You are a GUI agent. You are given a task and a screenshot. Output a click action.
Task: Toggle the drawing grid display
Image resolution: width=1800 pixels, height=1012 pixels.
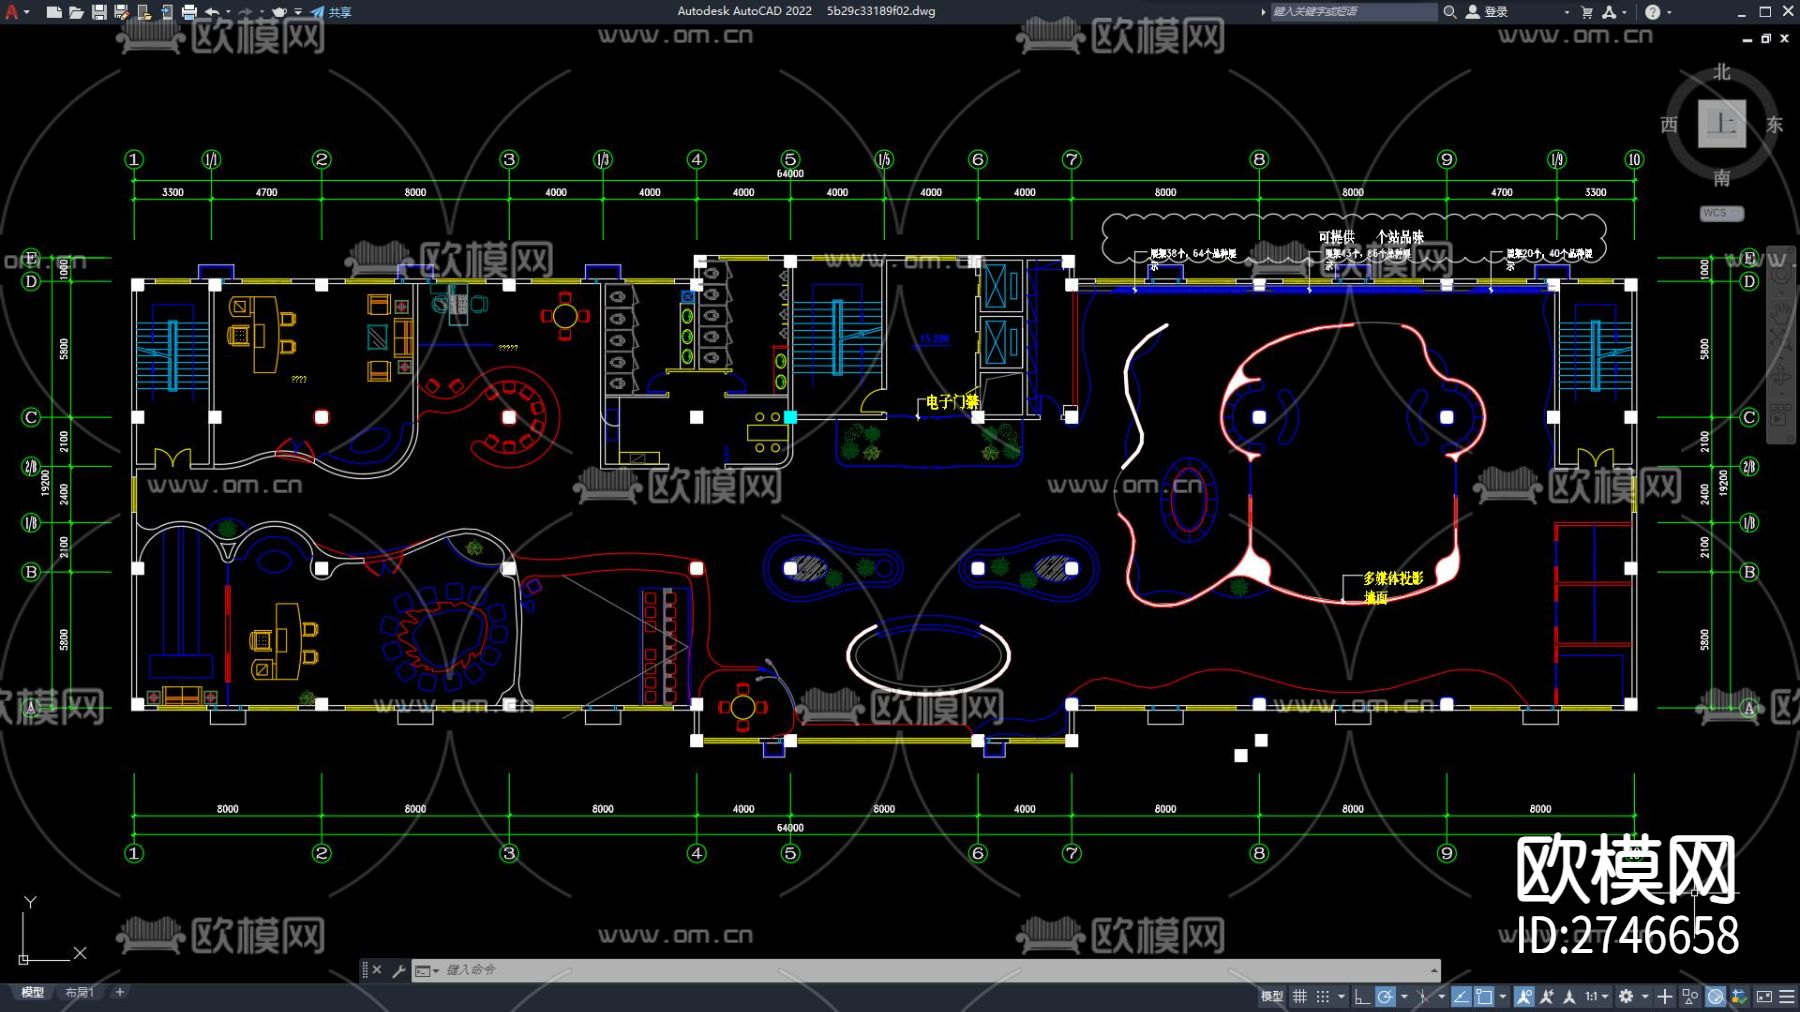(x=1300, y=996)
